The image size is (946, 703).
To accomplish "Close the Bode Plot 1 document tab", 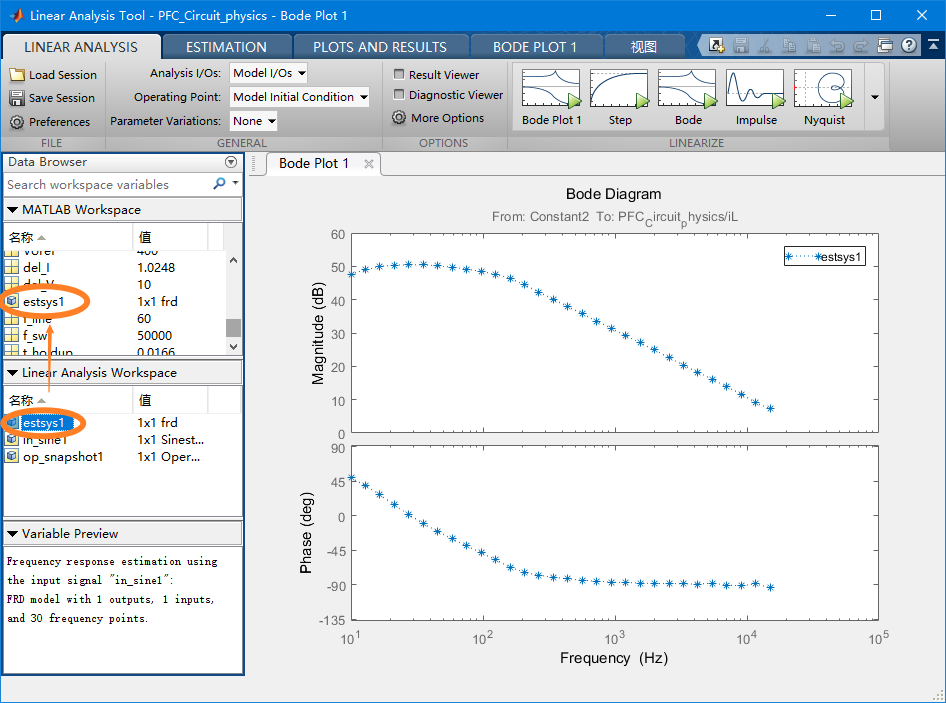I will [x=369, y=164].
